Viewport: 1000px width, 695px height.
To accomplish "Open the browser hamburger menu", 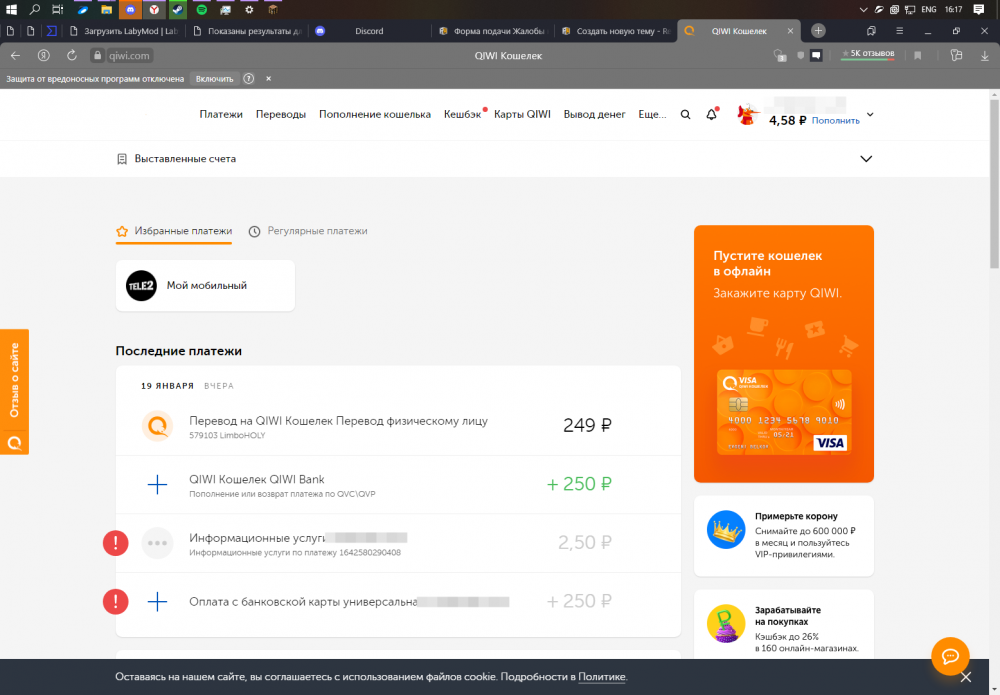I will tap(899, 31).
